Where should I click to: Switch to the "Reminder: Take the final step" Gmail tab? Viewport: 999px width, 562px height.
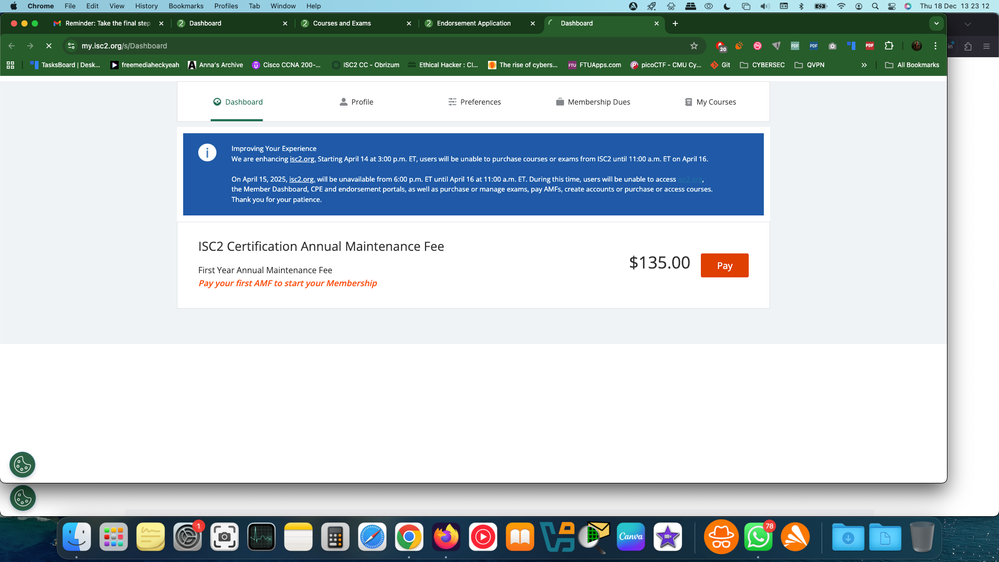pos(106,23)
